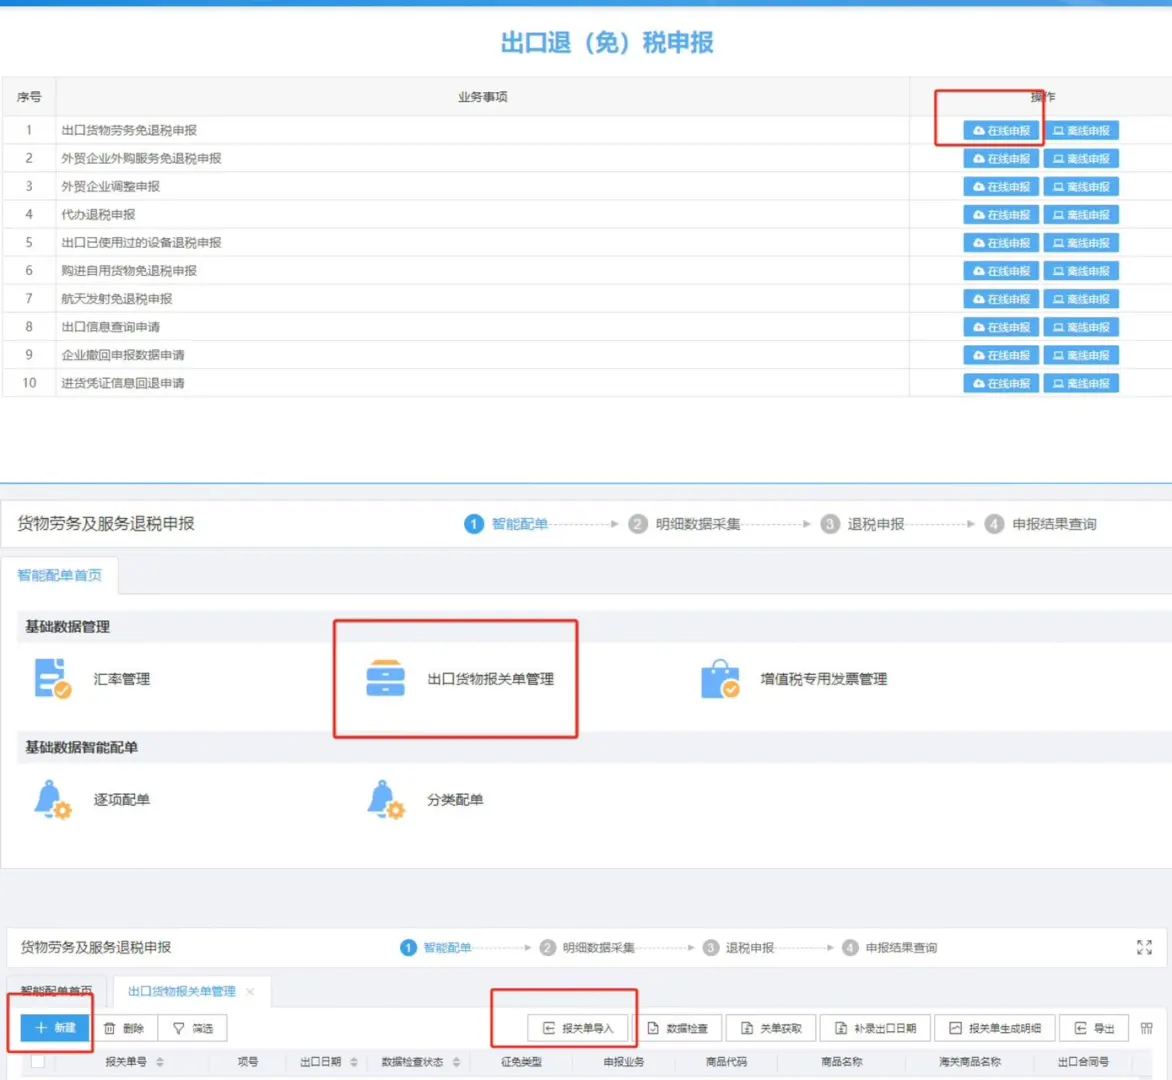The image size is (1172, 1080).
Task: Click 补录出口日期 icon
Action: pos(874,1028)
